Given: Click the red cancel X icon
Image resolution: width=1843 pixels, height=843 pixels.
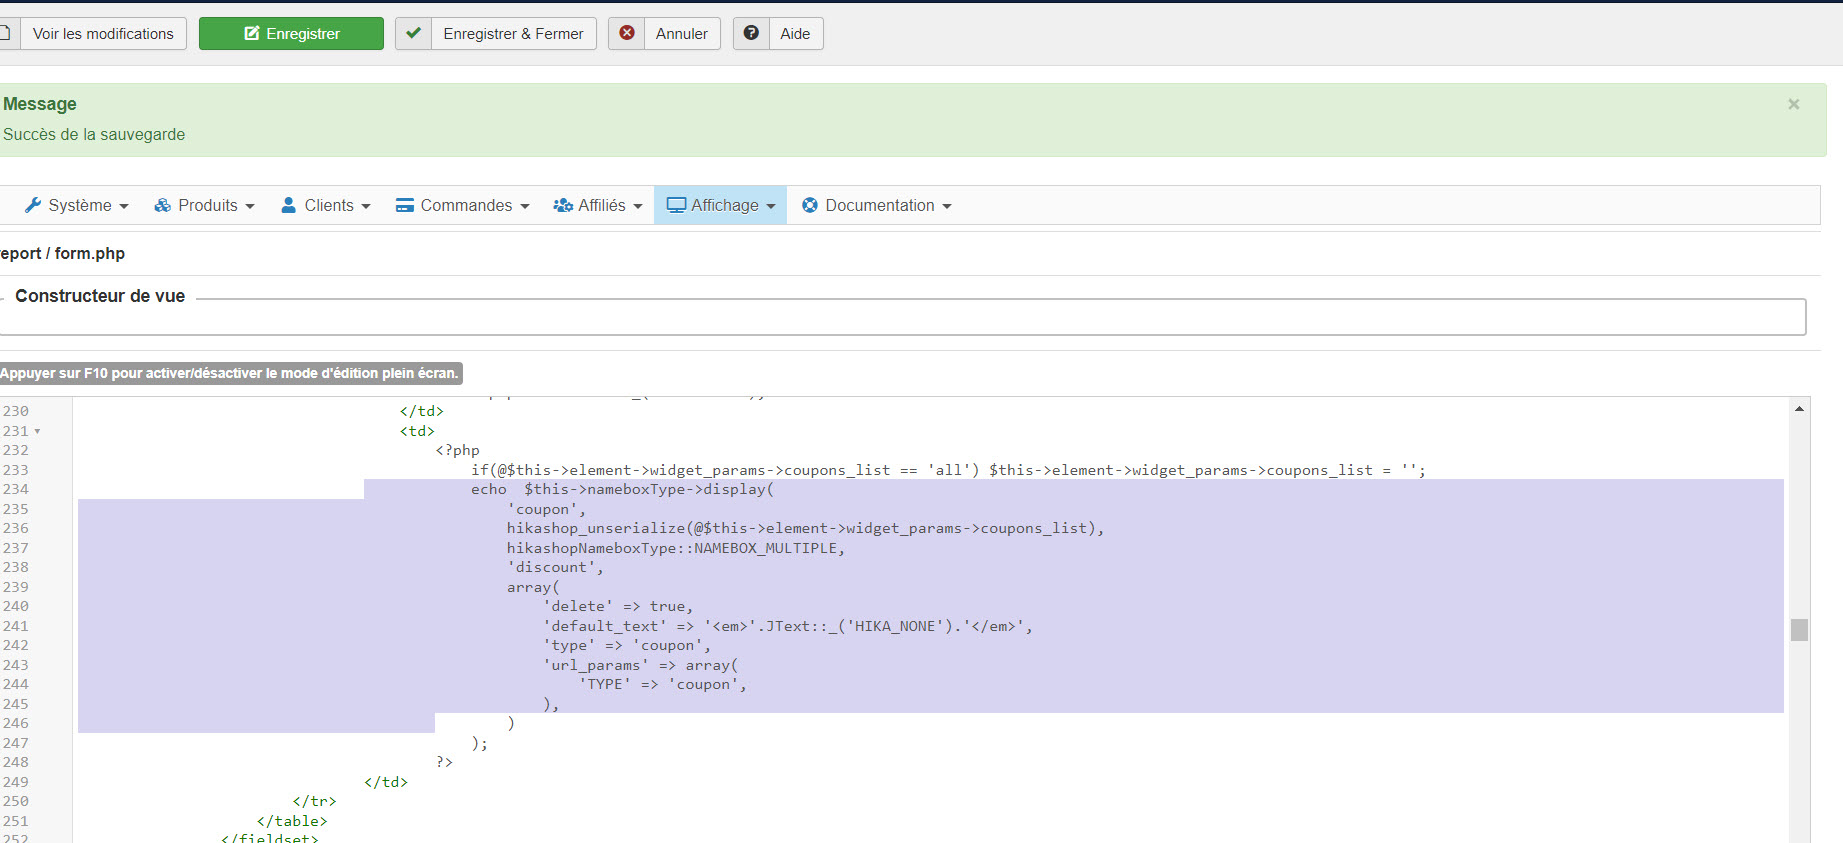Looking at the screenshot, I should [x=627, y=33].
